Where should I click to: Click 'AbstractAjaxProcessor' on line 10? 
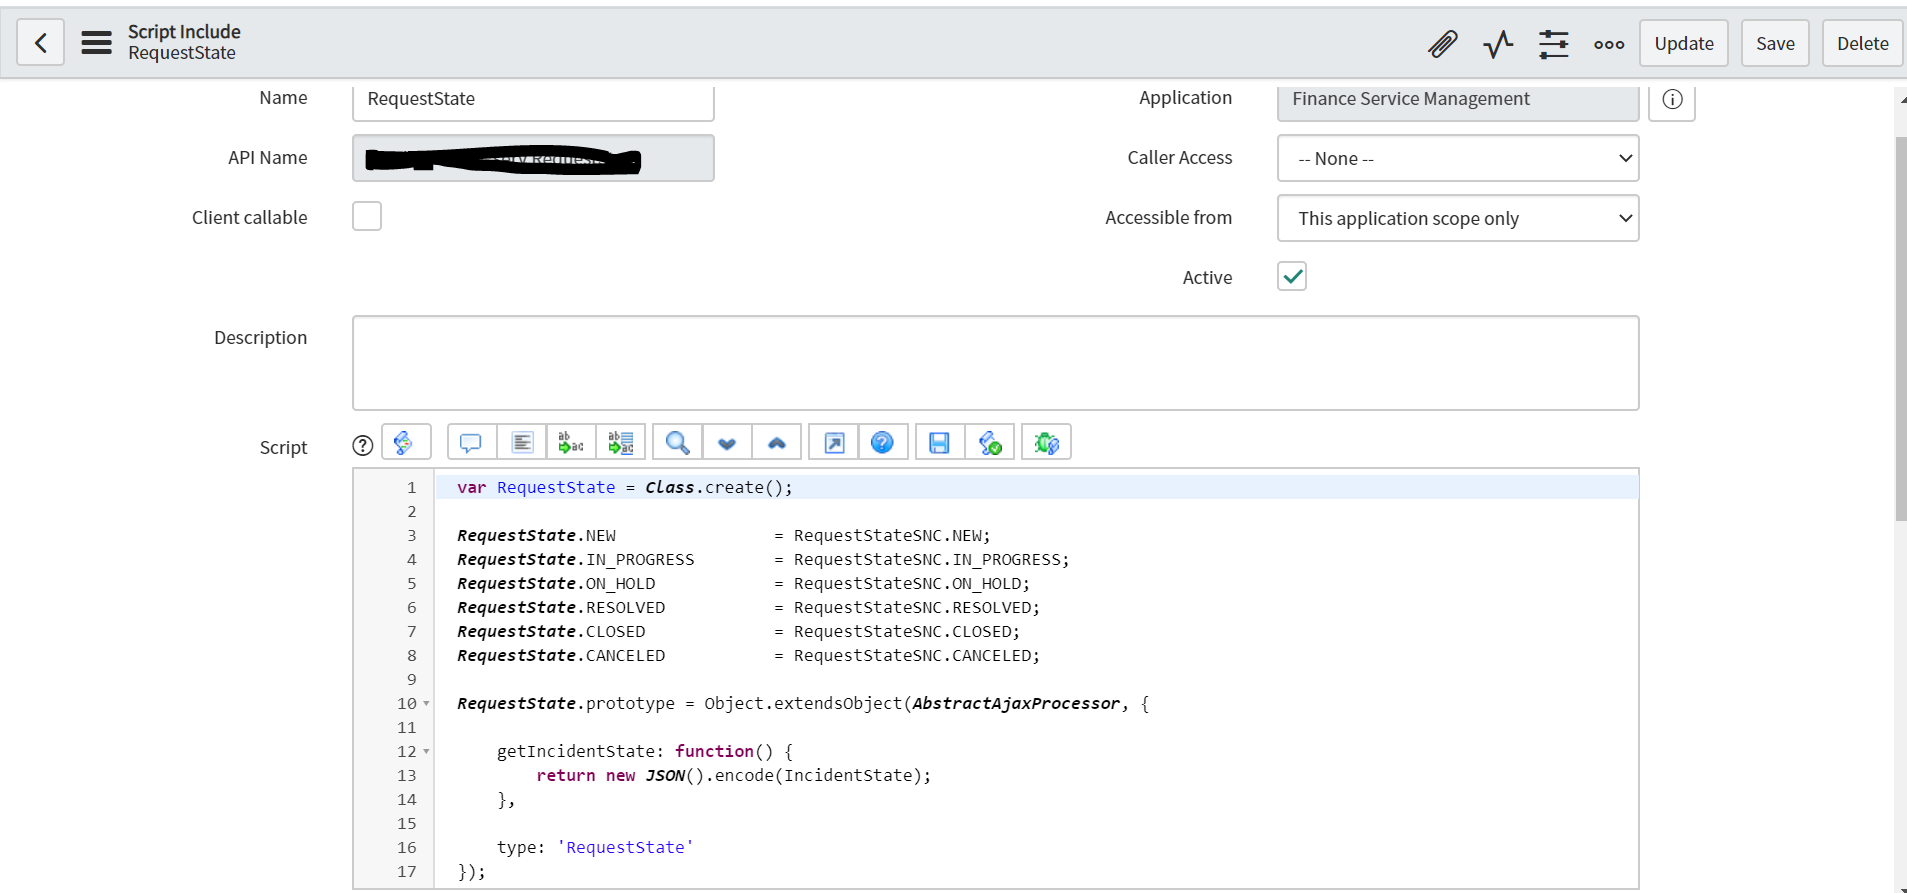pyautogui.click(x=1016, y=704)
